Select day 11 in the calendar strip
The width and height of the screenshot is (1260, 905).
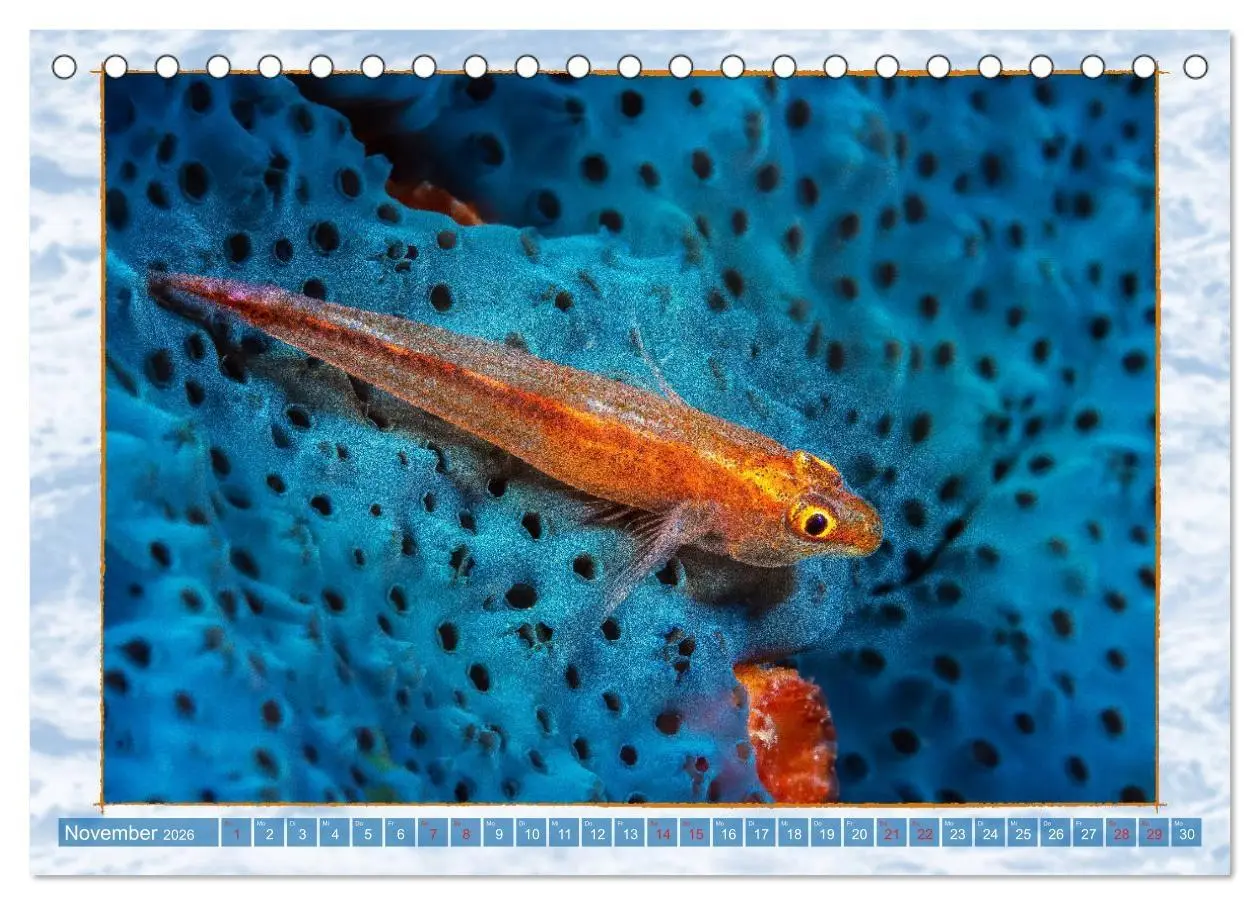pyautogui.click(x=564, y=833)
